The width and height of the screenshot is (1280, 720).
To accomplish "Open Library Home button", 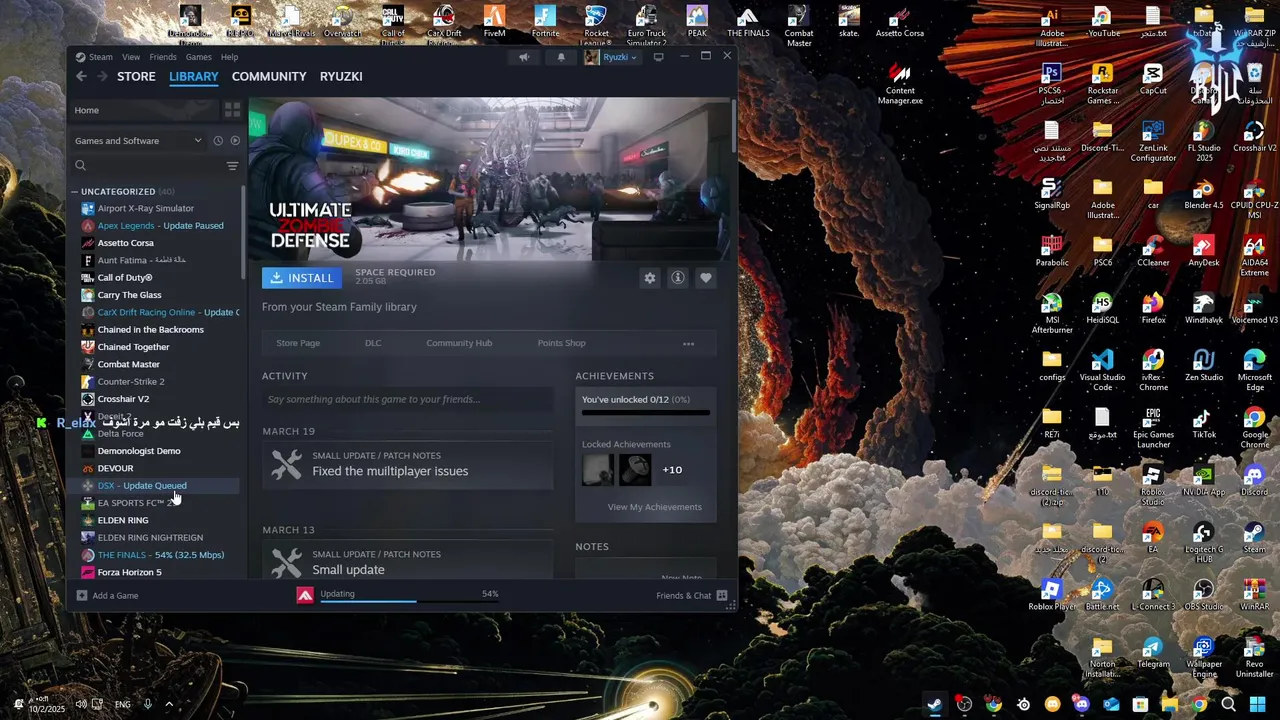I will click(146, 110).
